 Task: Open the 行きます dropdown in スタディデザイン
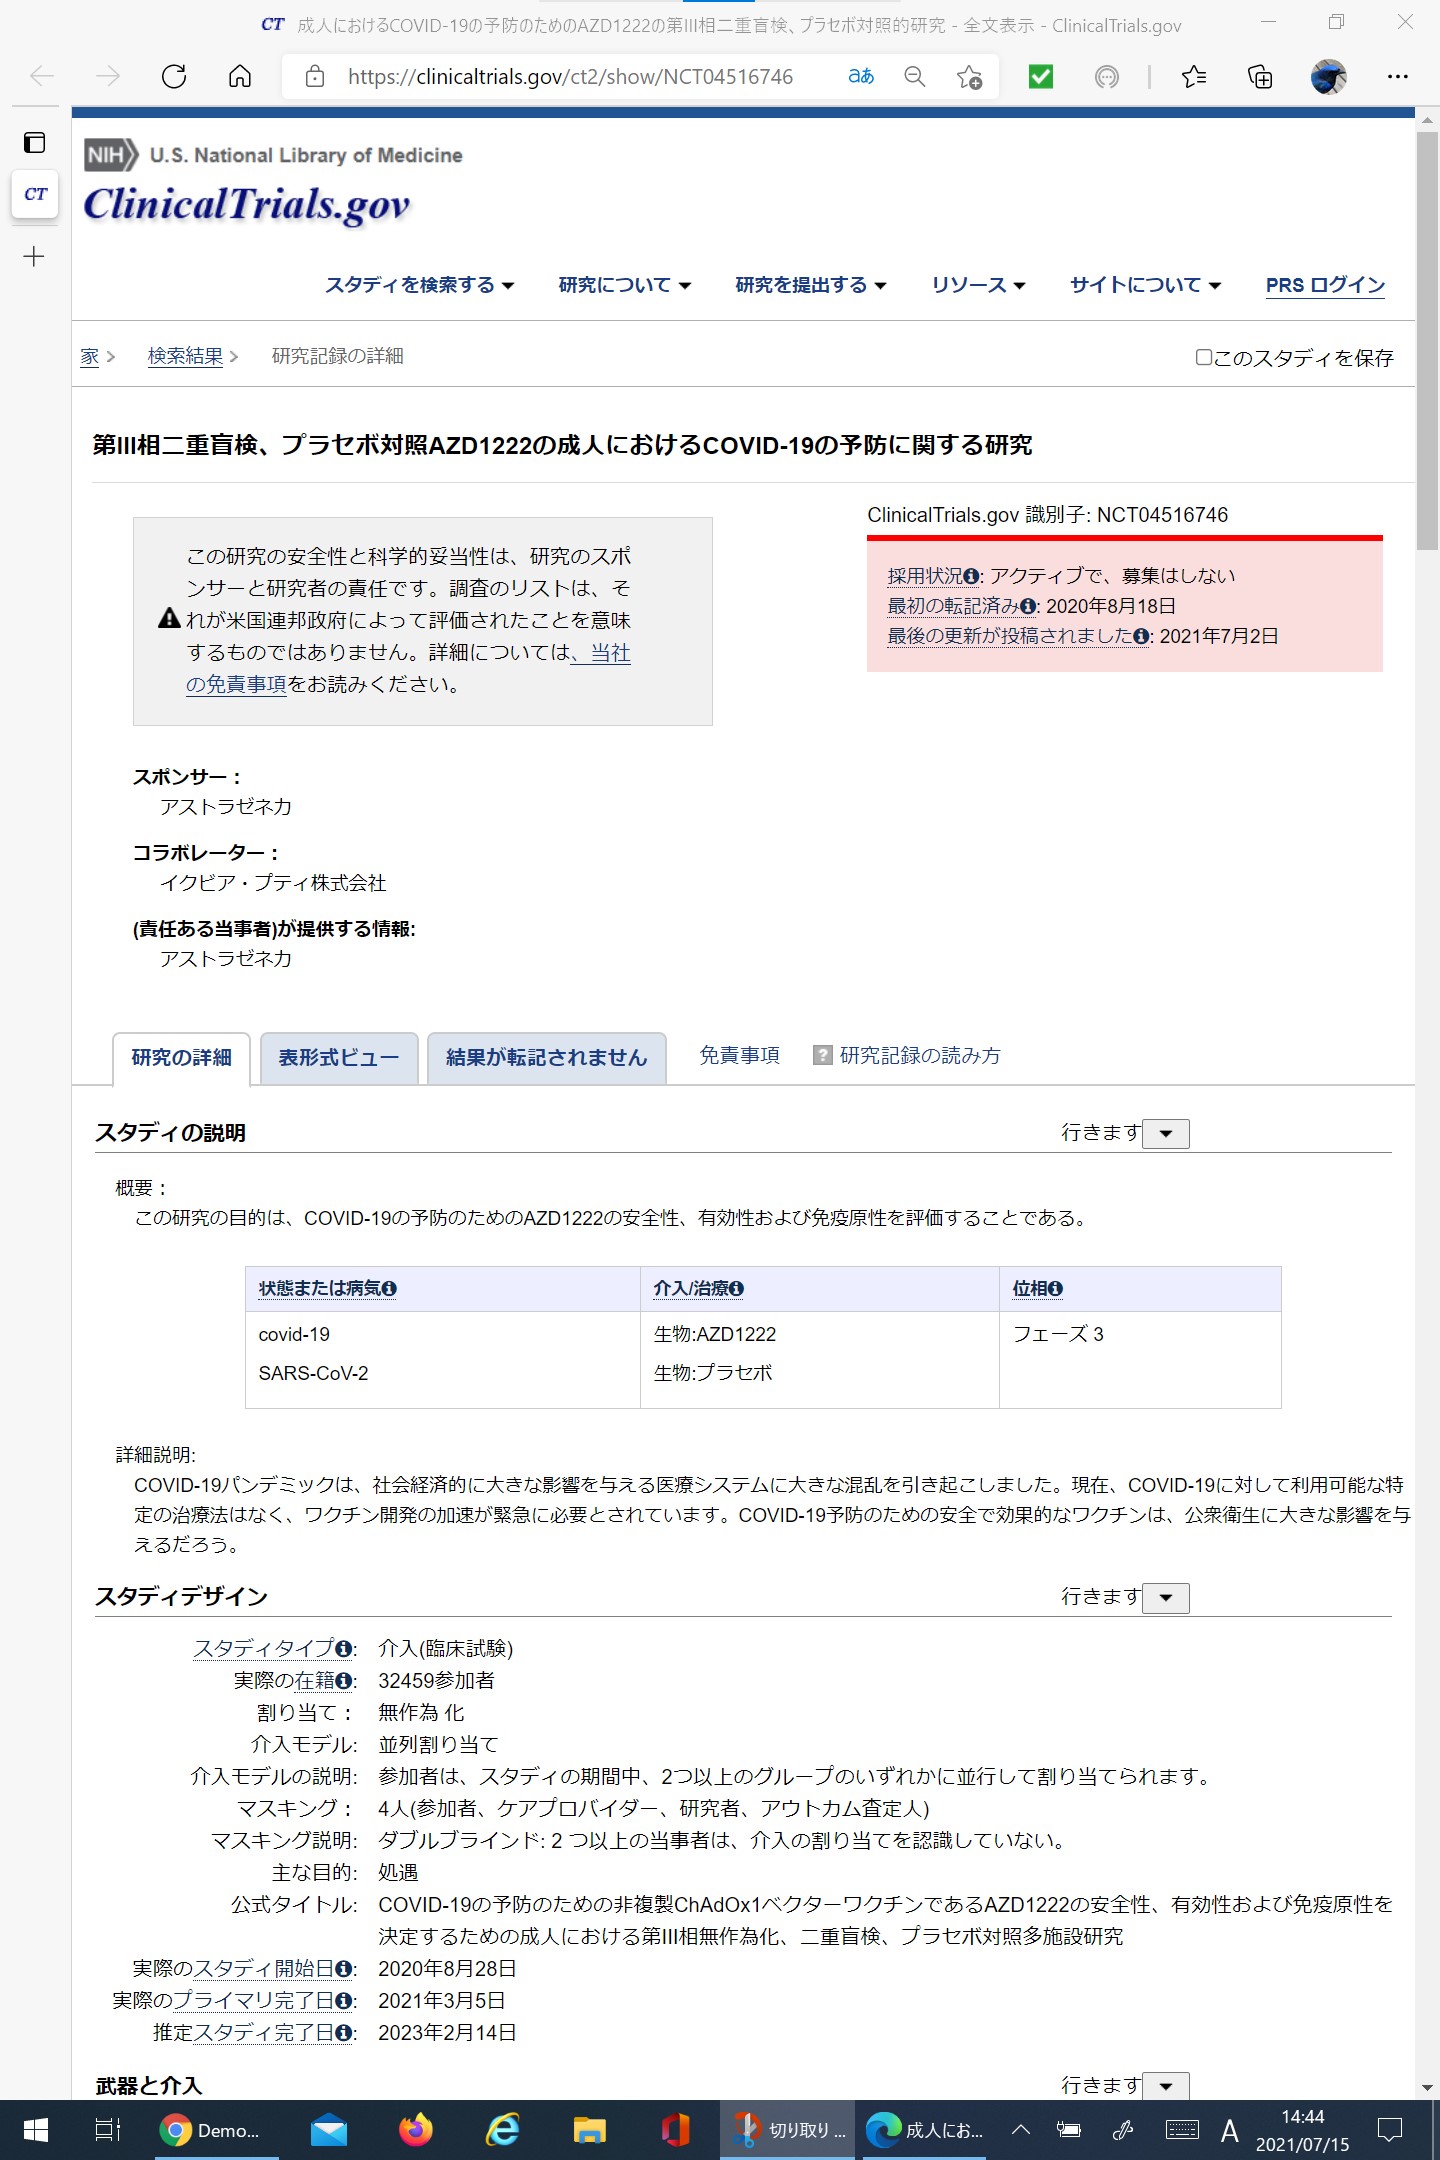(1166, 1598)
